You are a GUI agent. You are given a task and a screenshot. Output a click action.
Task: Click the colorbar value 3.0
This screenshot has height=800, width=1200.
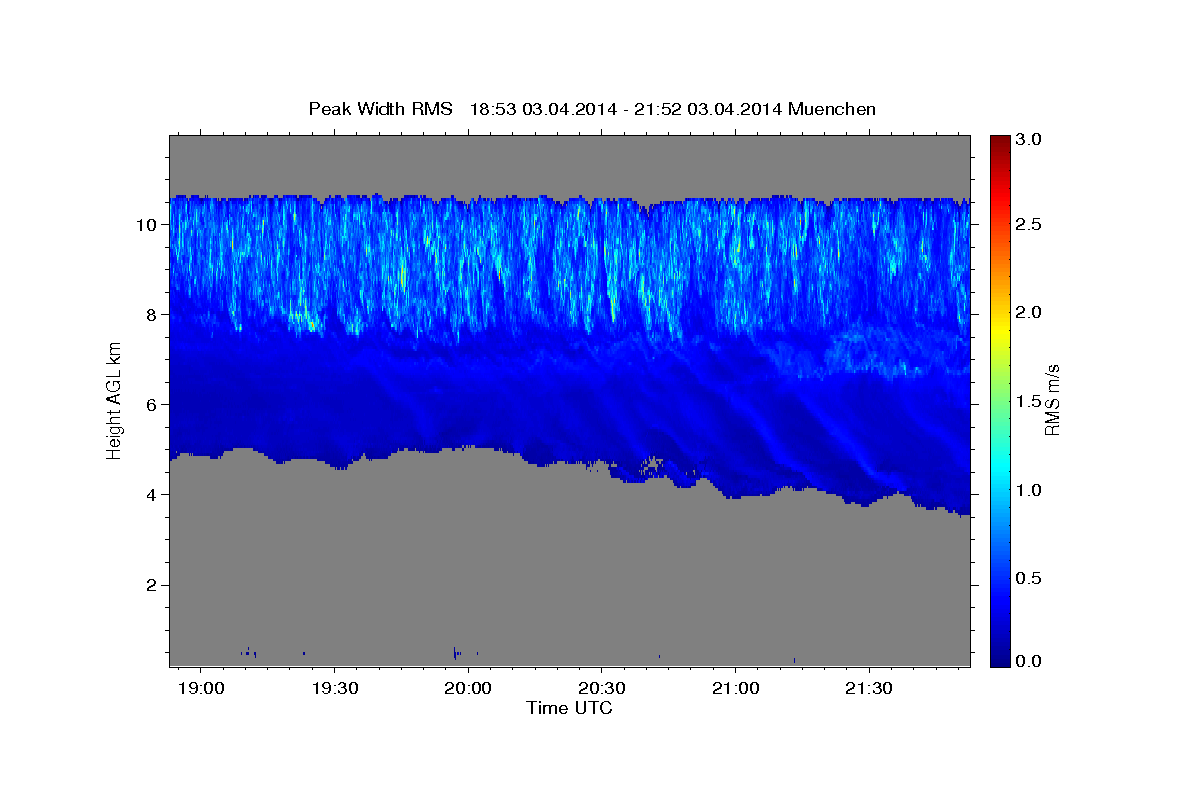1028,140
